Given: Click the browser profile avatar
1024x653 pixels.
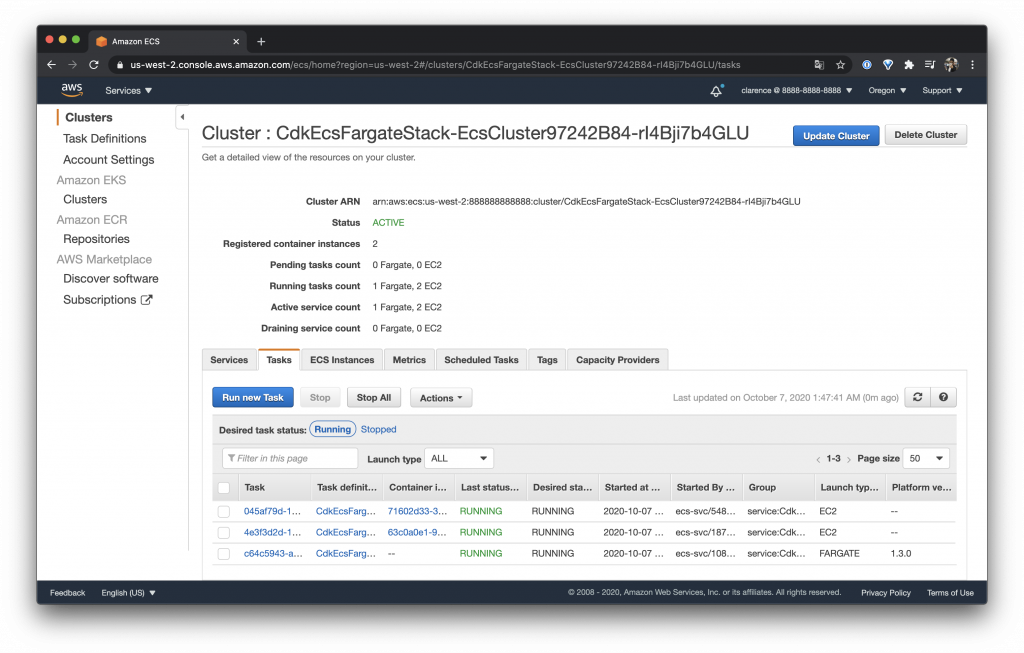Looking at the screenshot, I should (x=951, y=65).
